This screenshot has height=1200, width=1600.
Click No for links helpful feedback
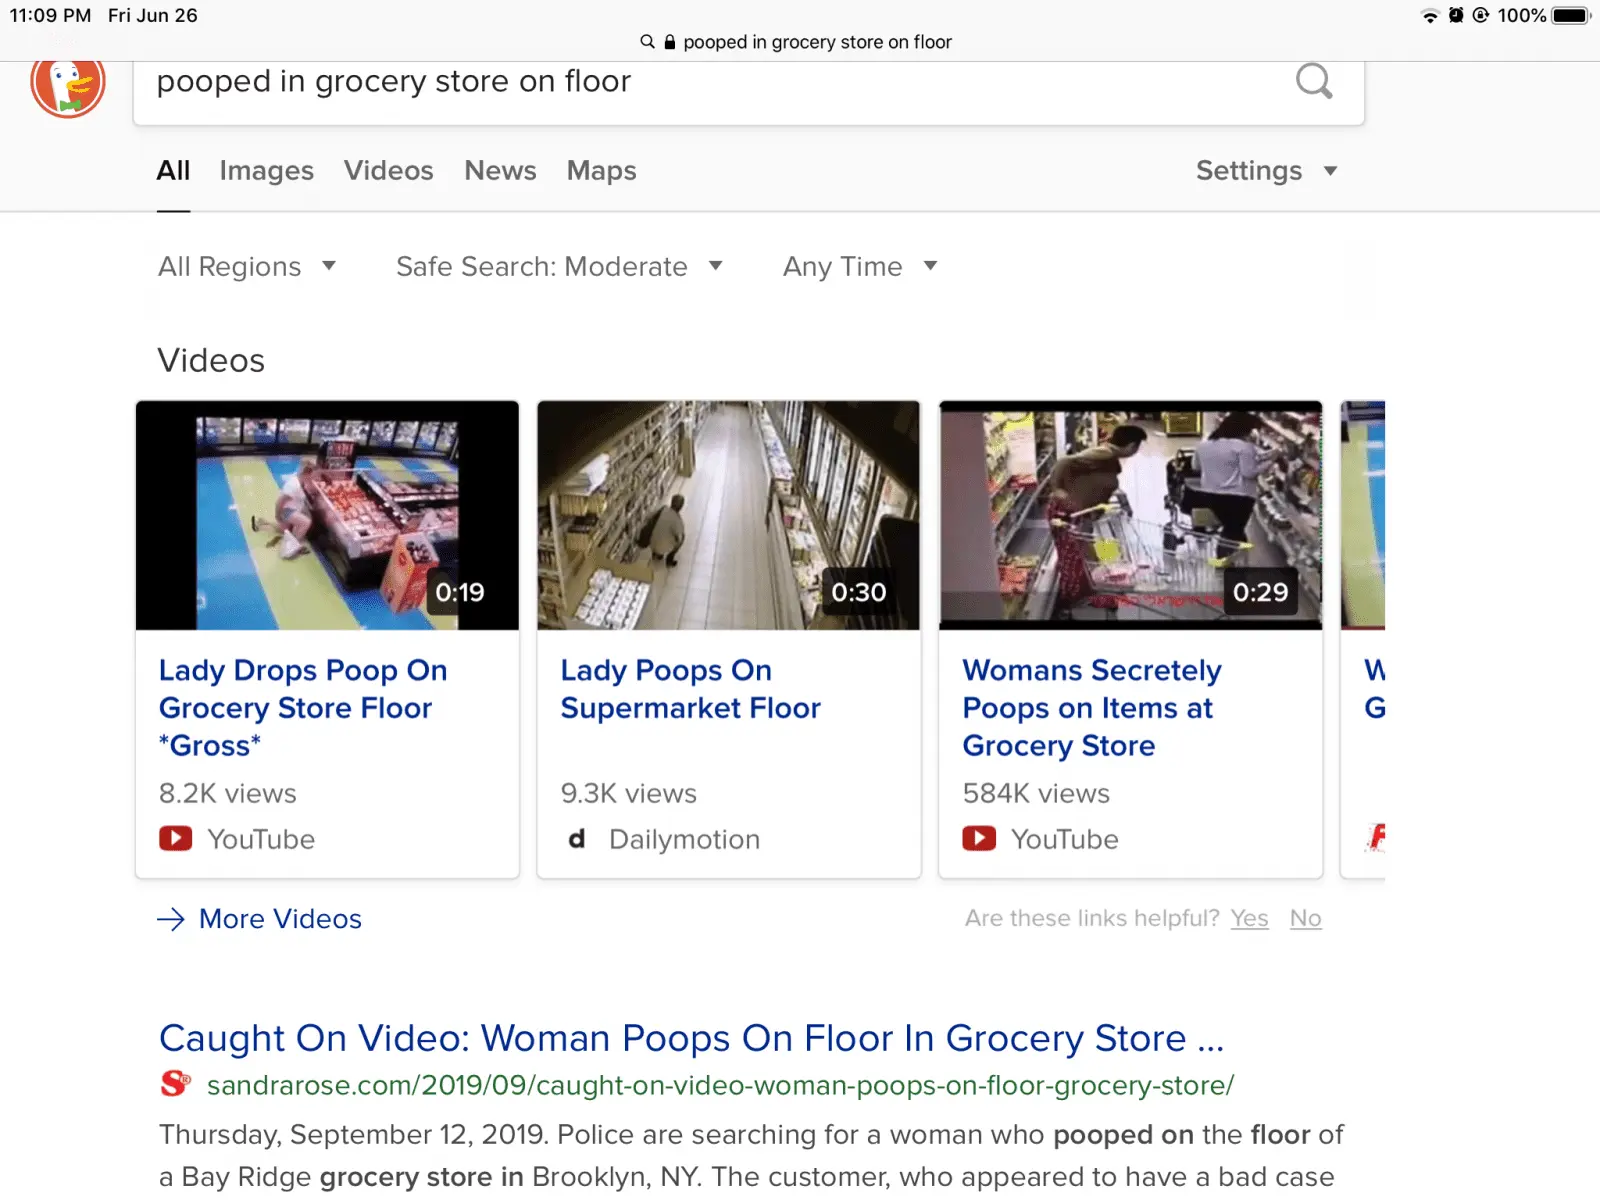tap(1305, 918)
